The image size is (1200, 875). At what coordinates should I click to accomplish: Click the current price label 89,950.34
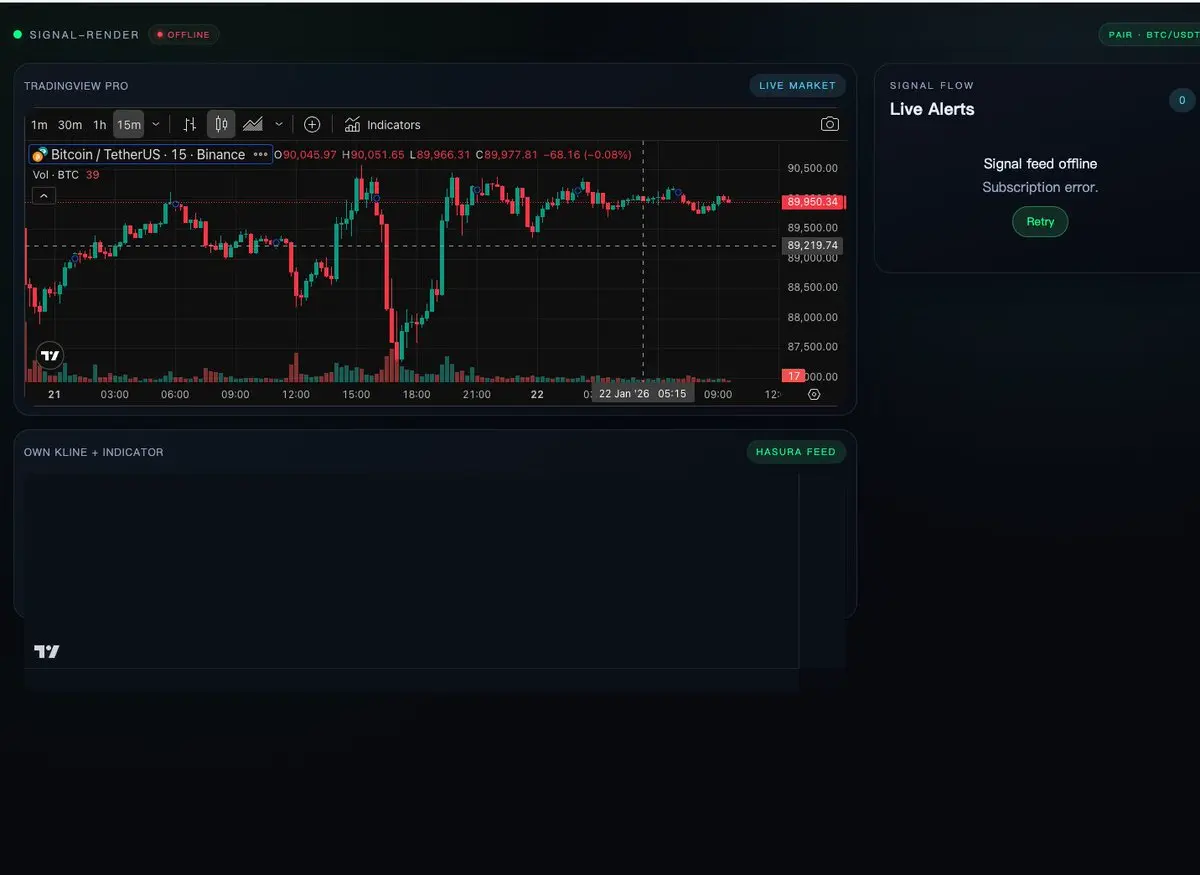(x=814, y=202)
